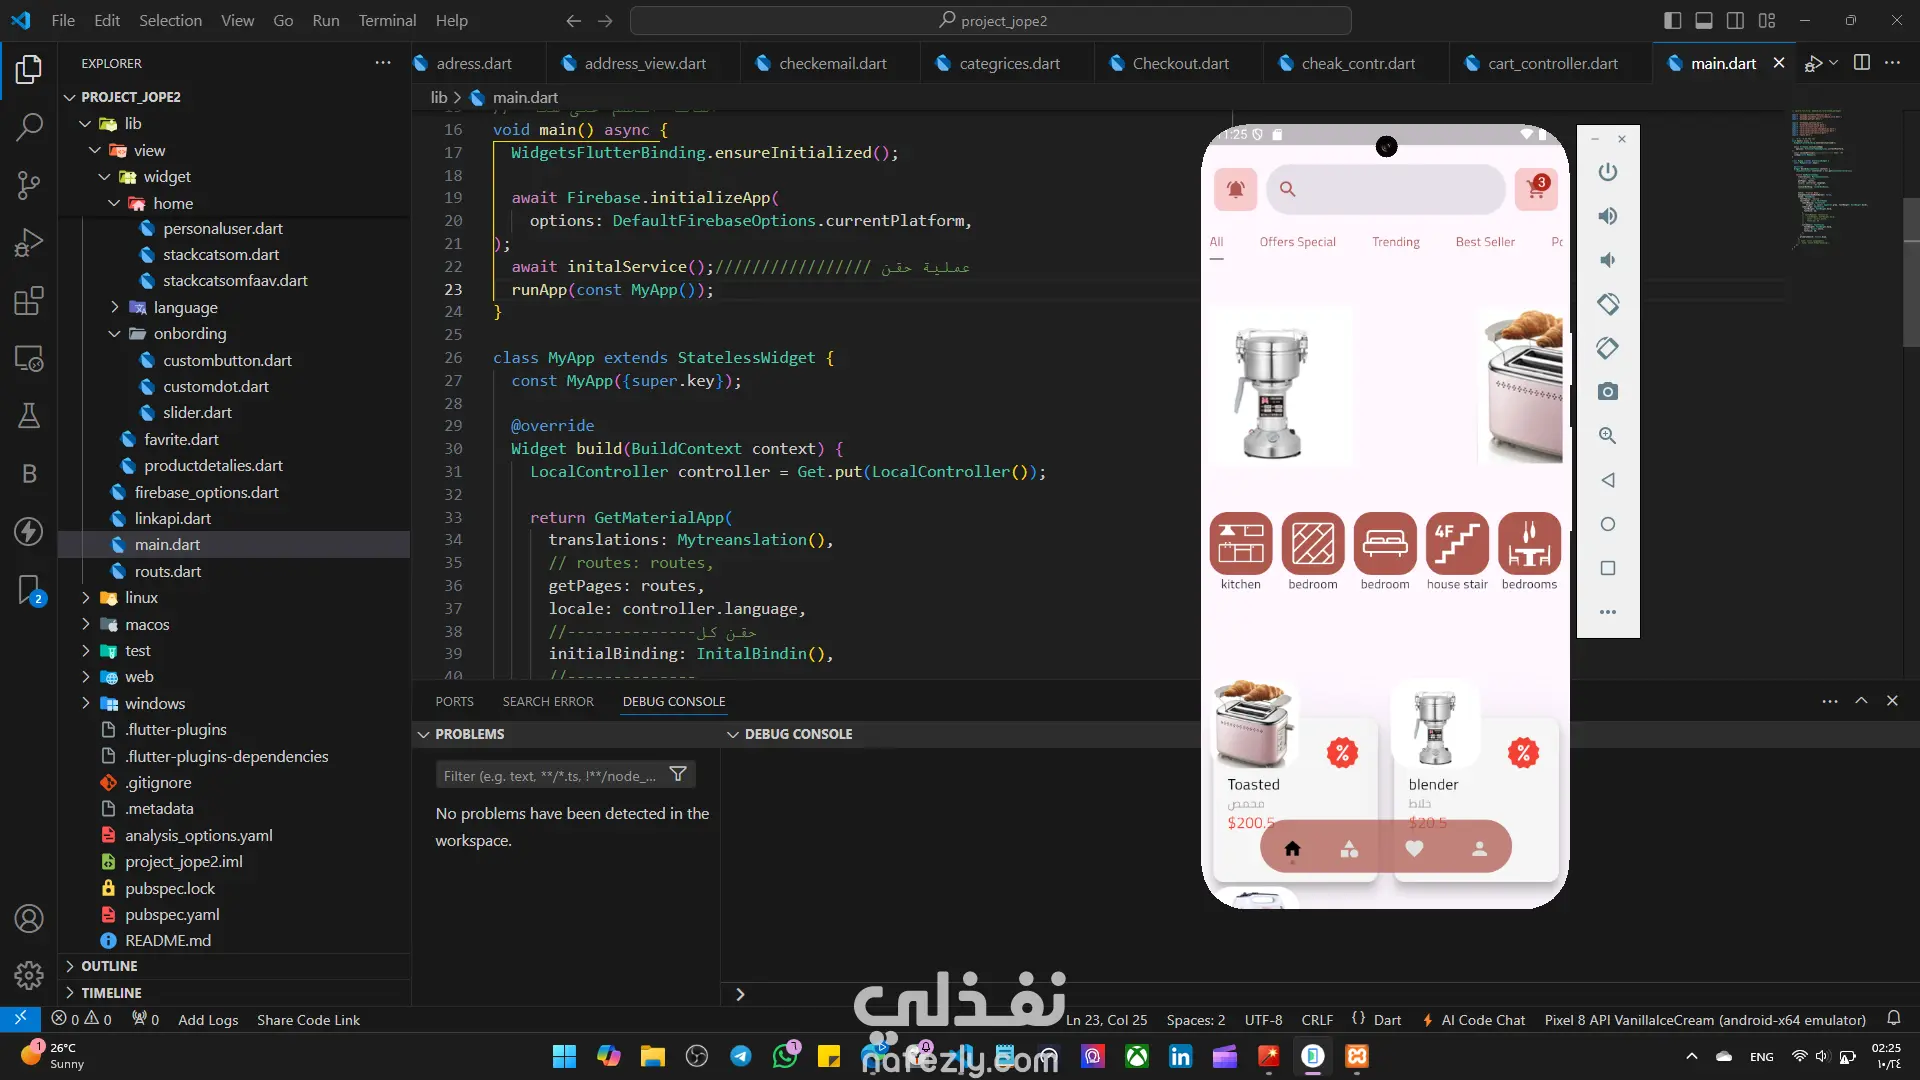
Task: Select the Trending tab in the app
Action: tap(1395, 242)
